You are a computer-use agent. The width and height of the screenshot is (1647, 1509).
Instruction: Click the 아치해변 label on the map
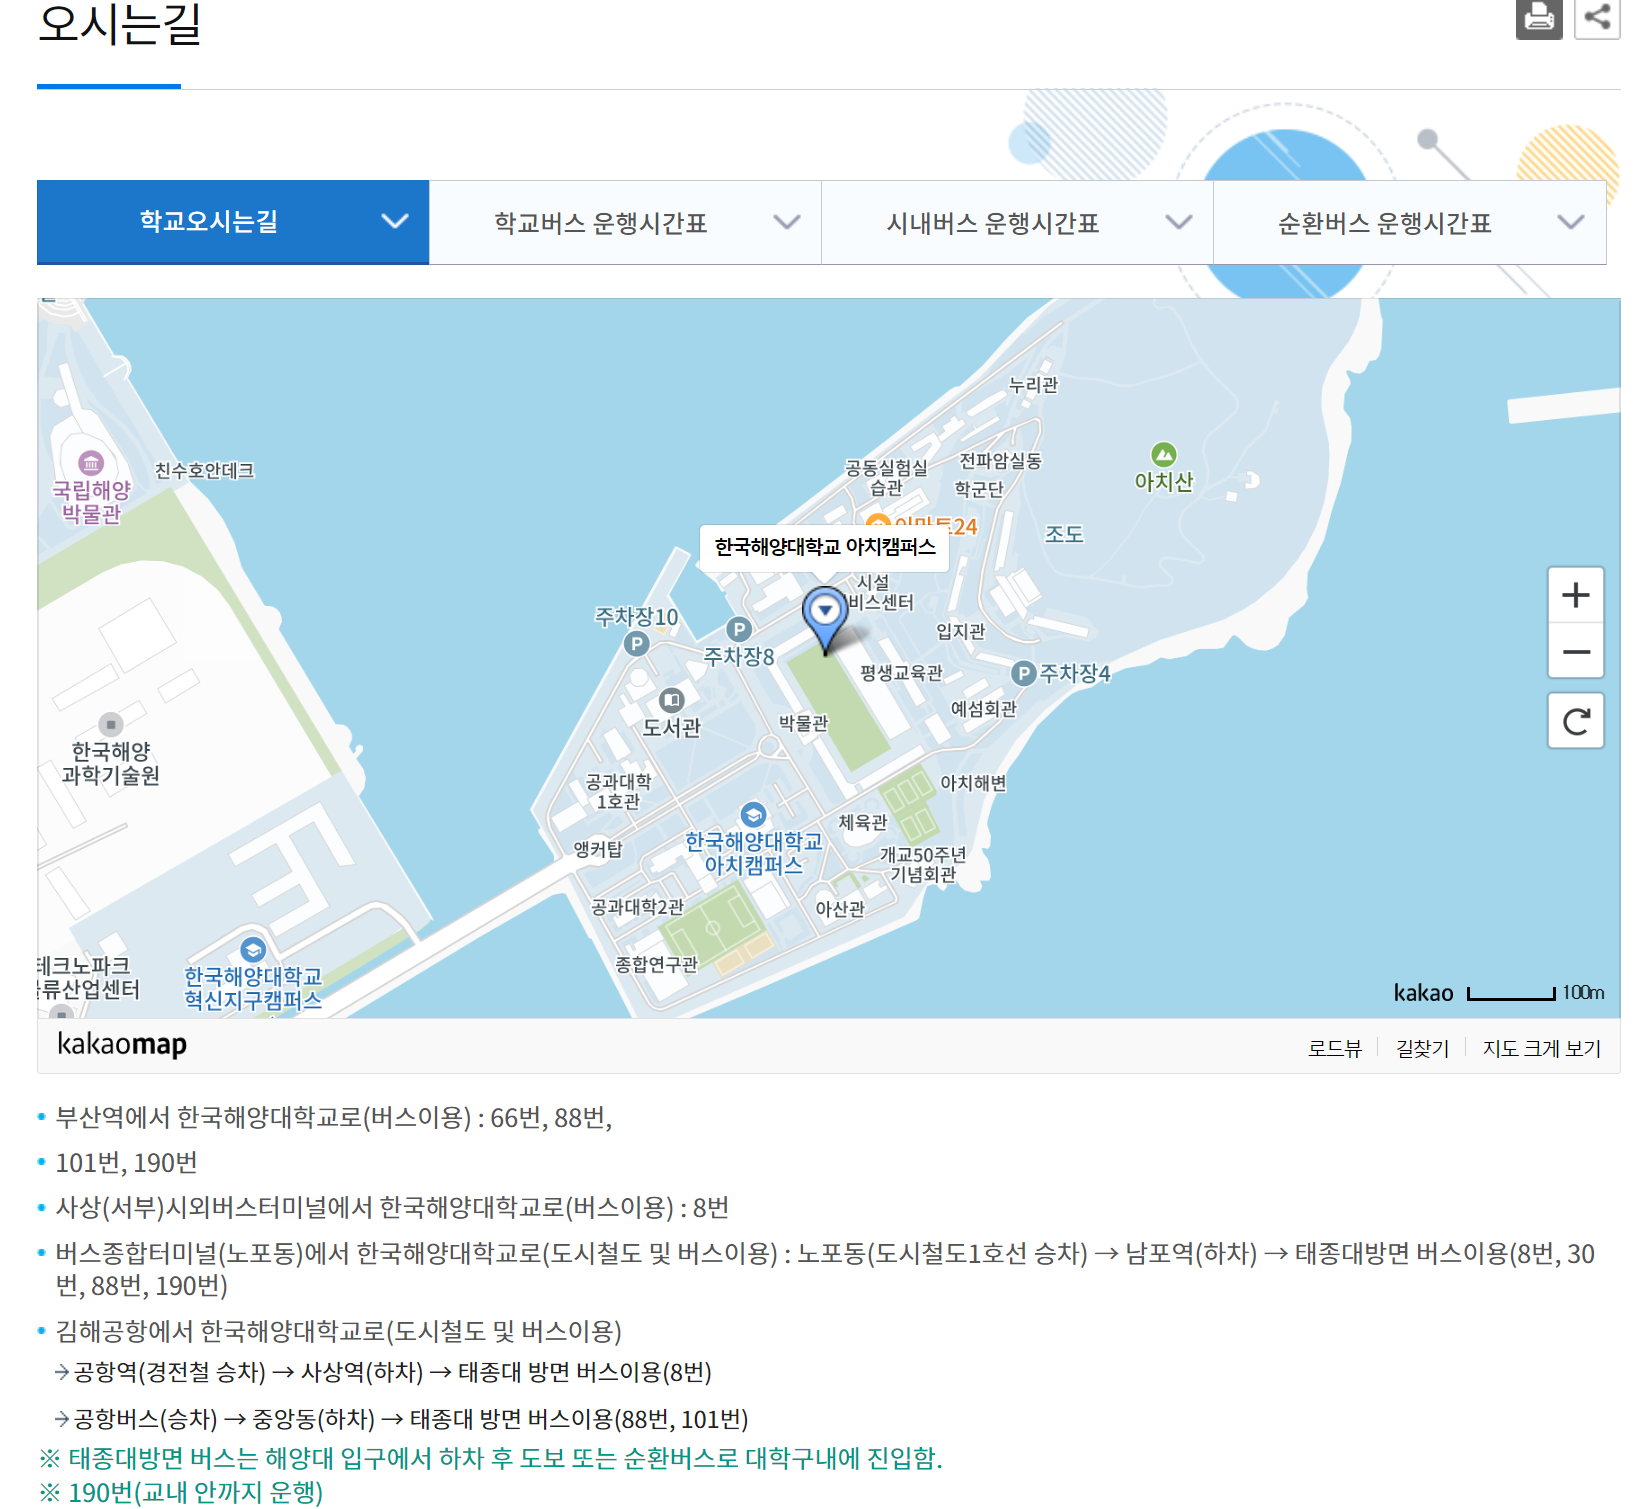tap(973, 783)
